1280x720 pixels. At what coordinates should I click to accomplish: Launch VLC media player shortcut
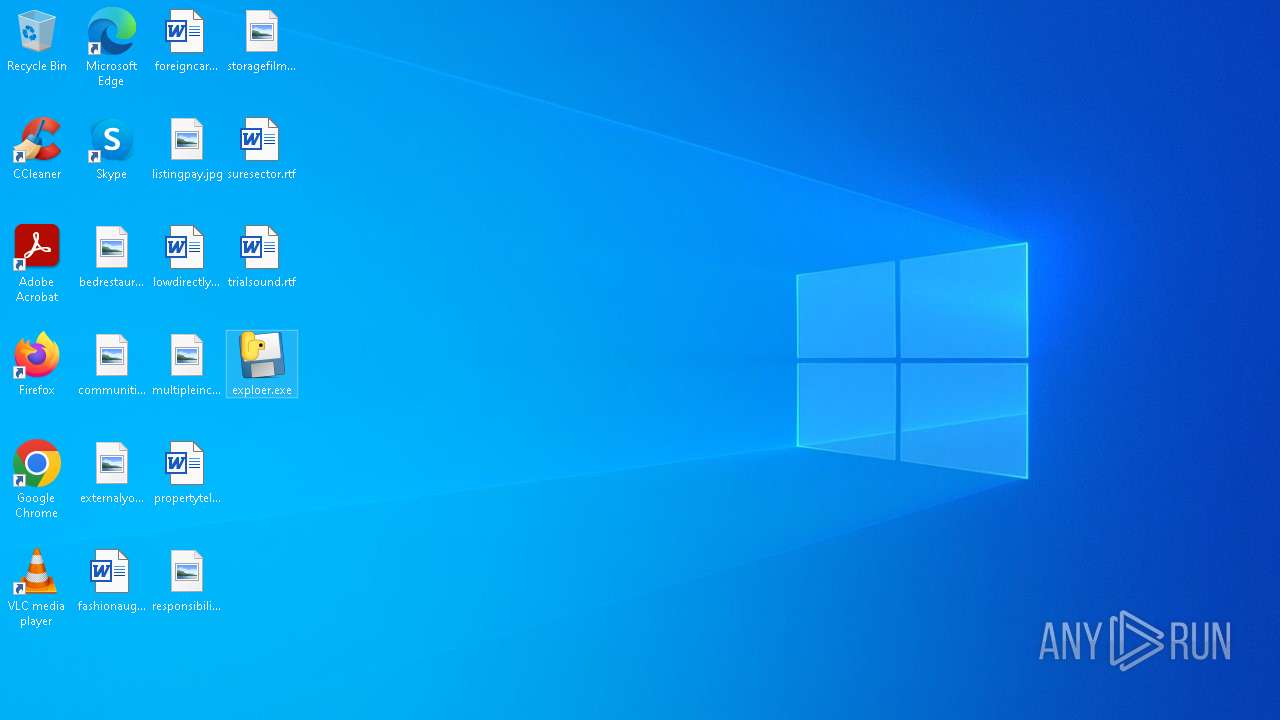pos(37,588)
